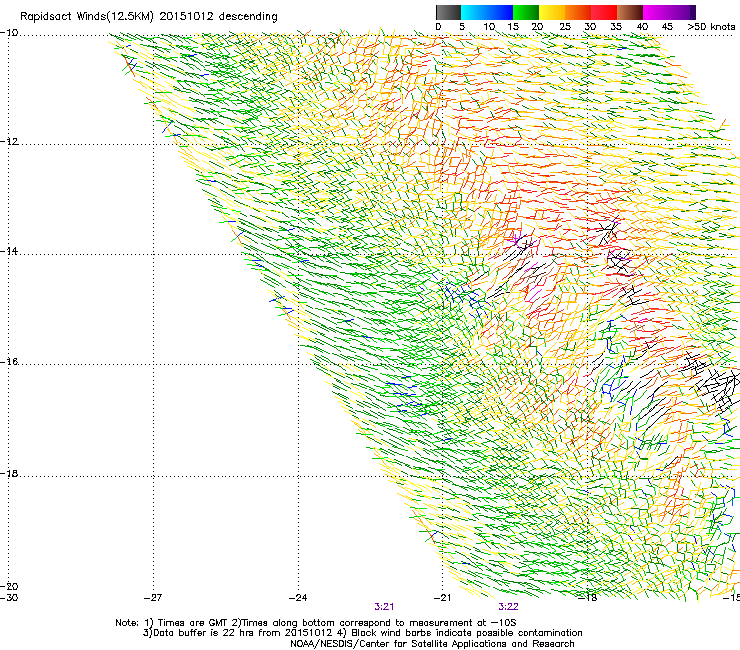
Task: Click the note line beginning 'Note: 1) Times are GMT'
Action: [x=316, y=623]
